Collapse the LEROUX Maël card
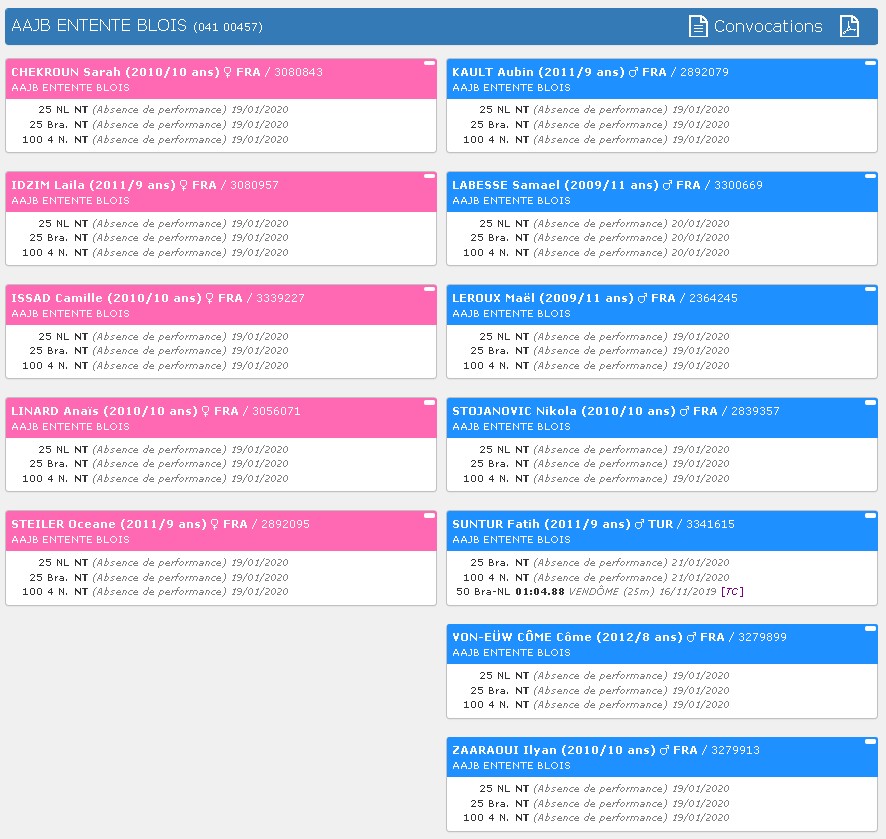This screenshot has height=839, width=886. (870, 289)
